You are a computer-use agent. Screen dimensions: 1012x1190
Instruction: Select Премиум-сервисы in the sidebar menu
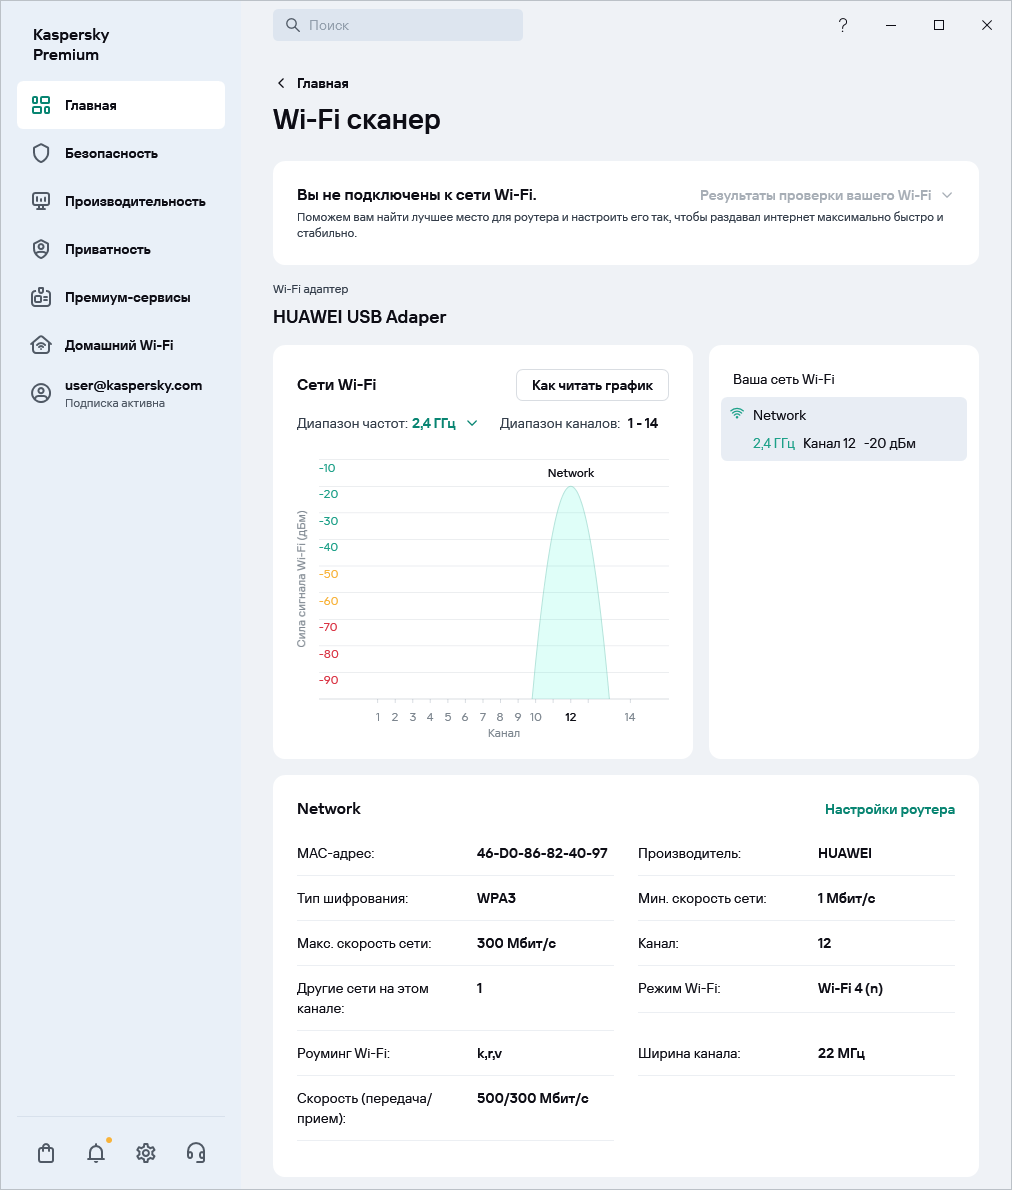pyautogui.click(x=121, y=297)
